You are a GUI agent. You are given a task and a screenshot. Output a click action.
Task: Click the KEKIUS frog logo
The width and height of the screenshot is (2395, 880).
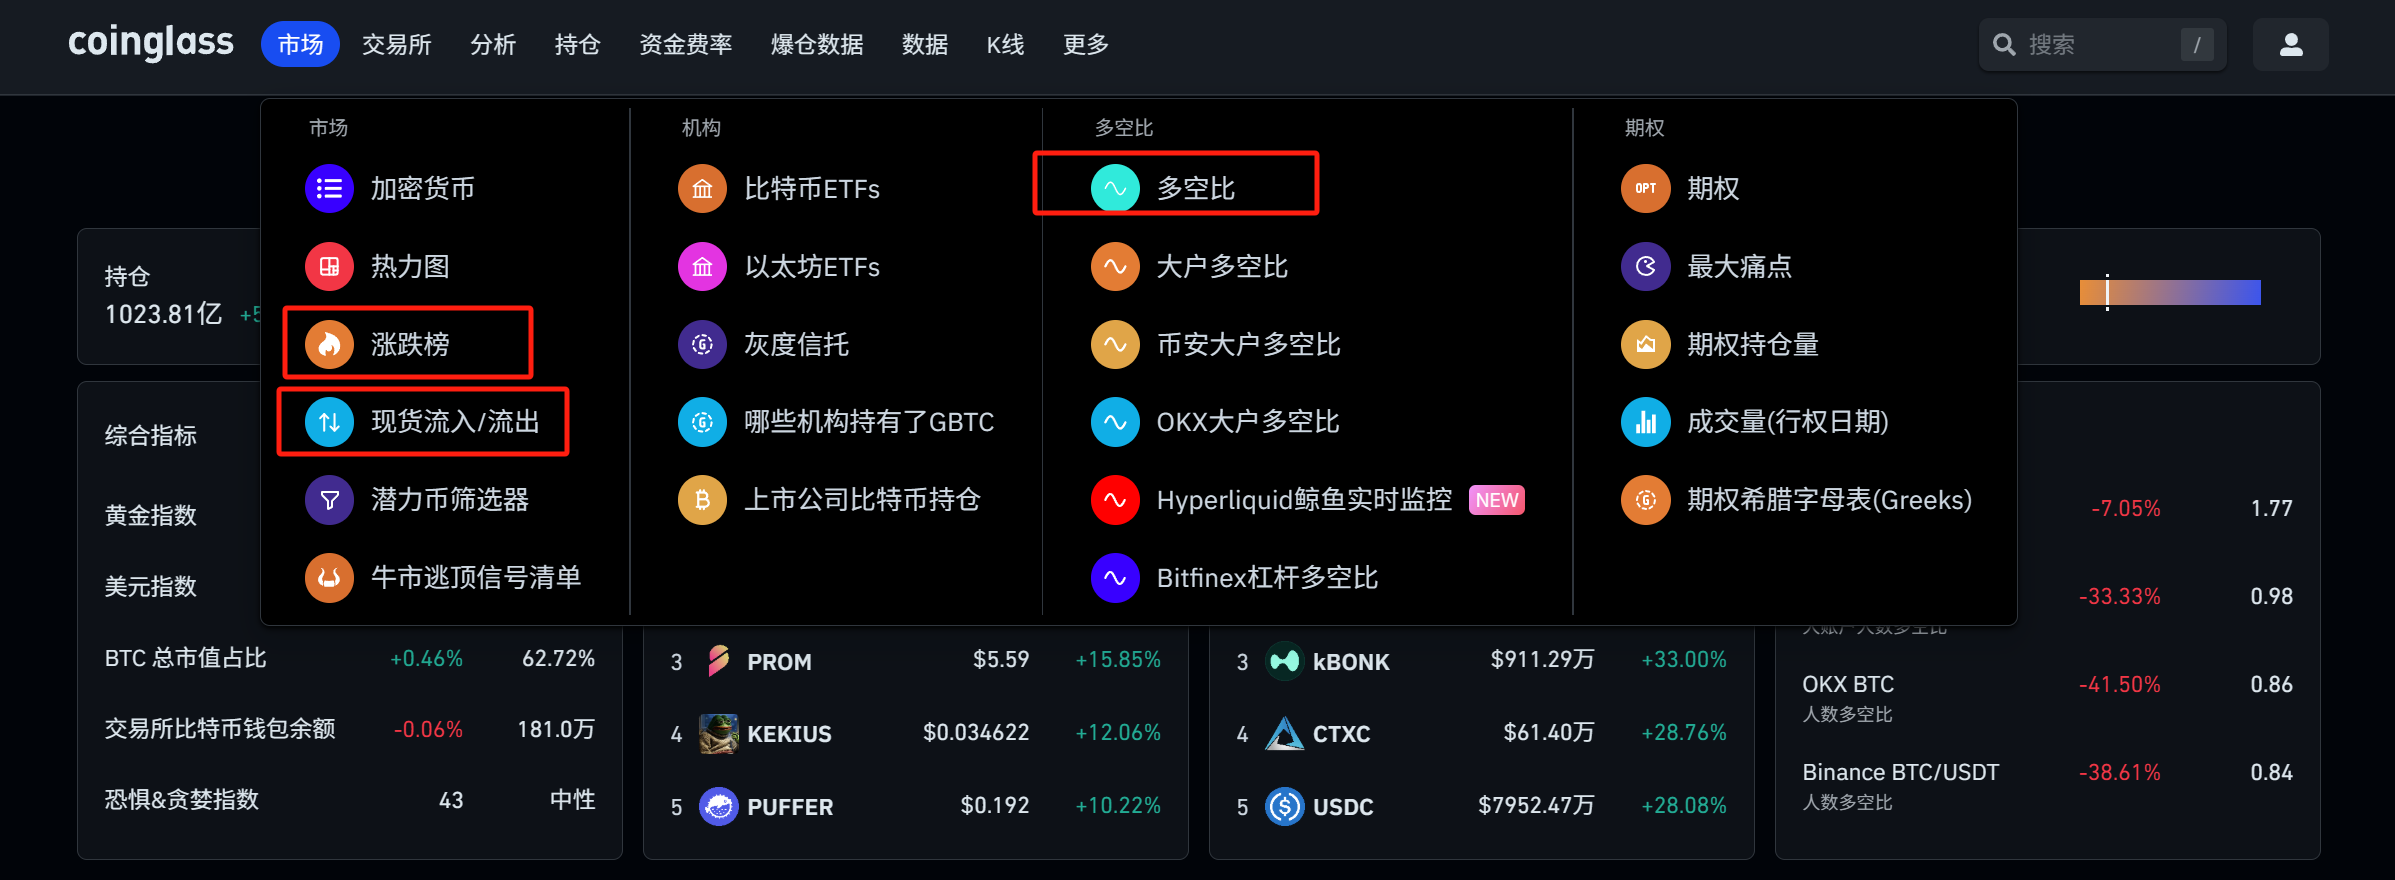pyautogui.click(x=718, y=734)
